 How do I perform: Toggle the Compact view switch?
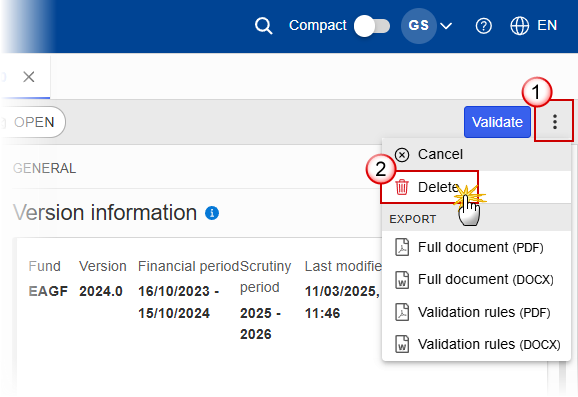point(372,26)
